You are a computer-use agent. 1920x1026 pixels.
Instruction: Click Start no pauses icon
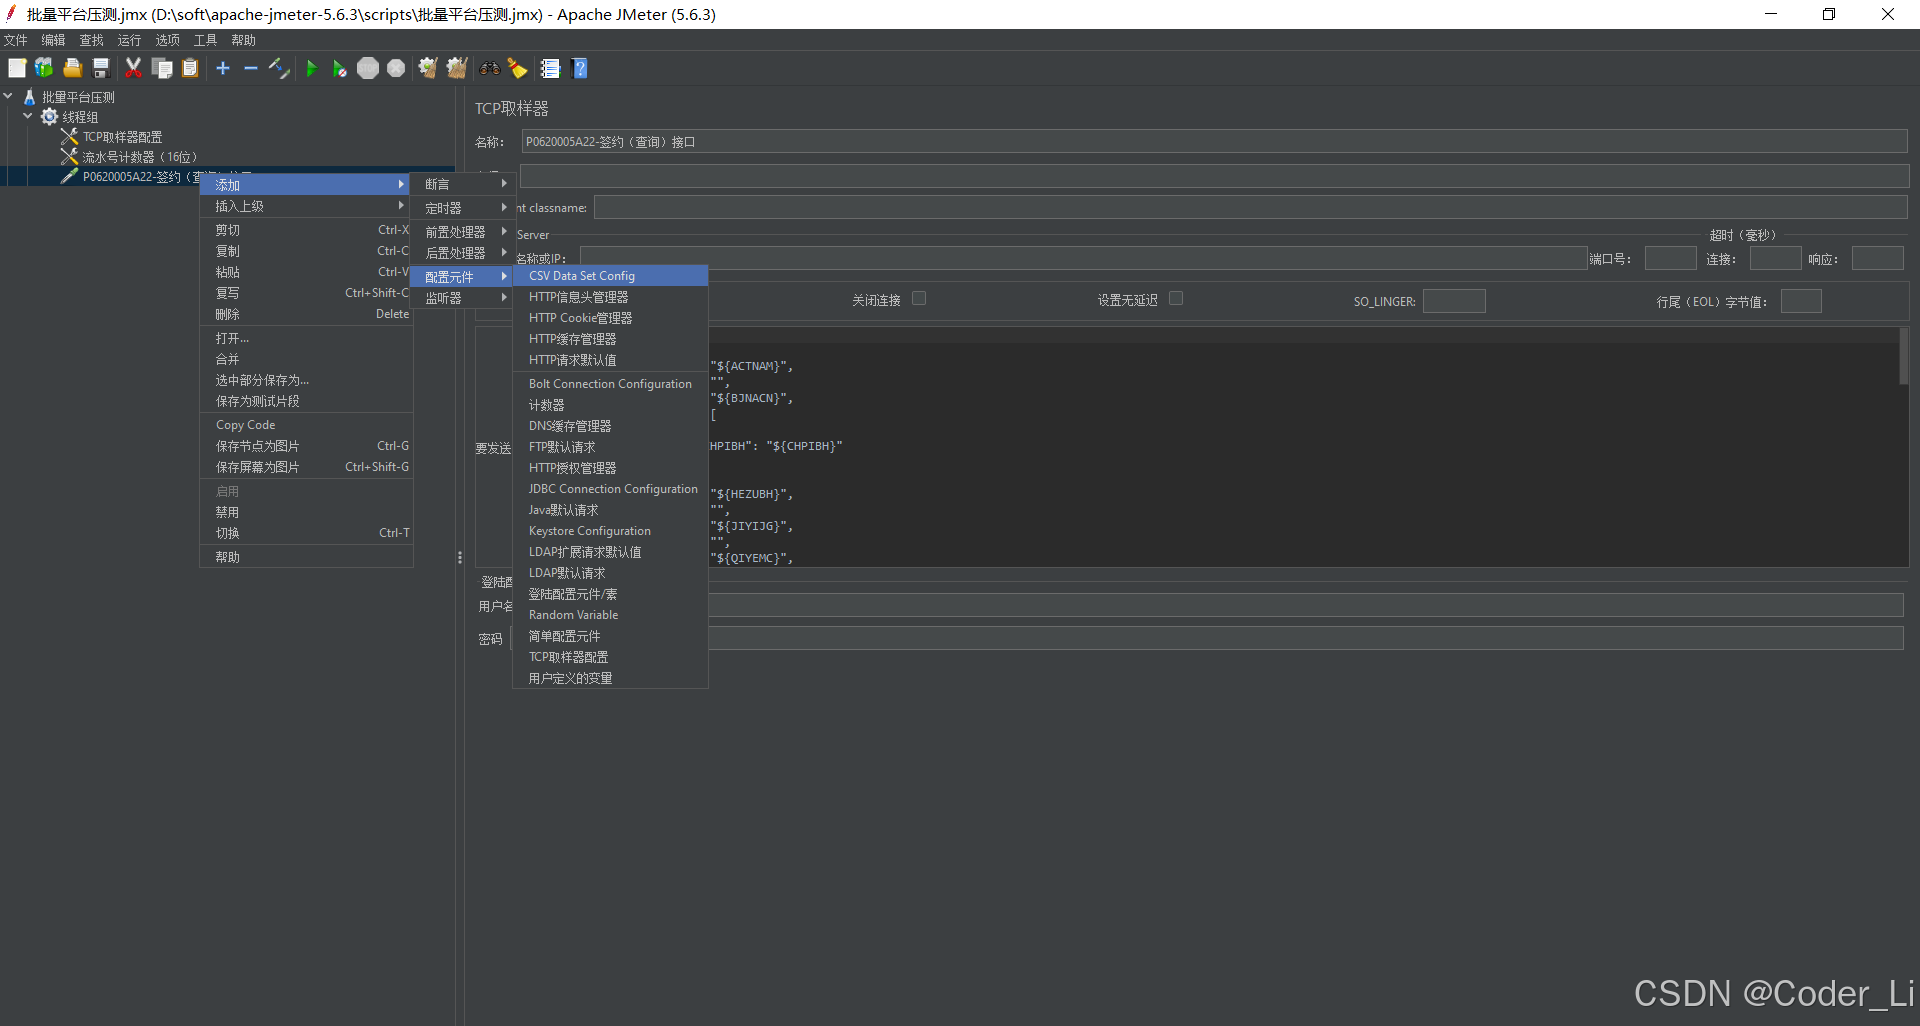[x=340, y=68]
